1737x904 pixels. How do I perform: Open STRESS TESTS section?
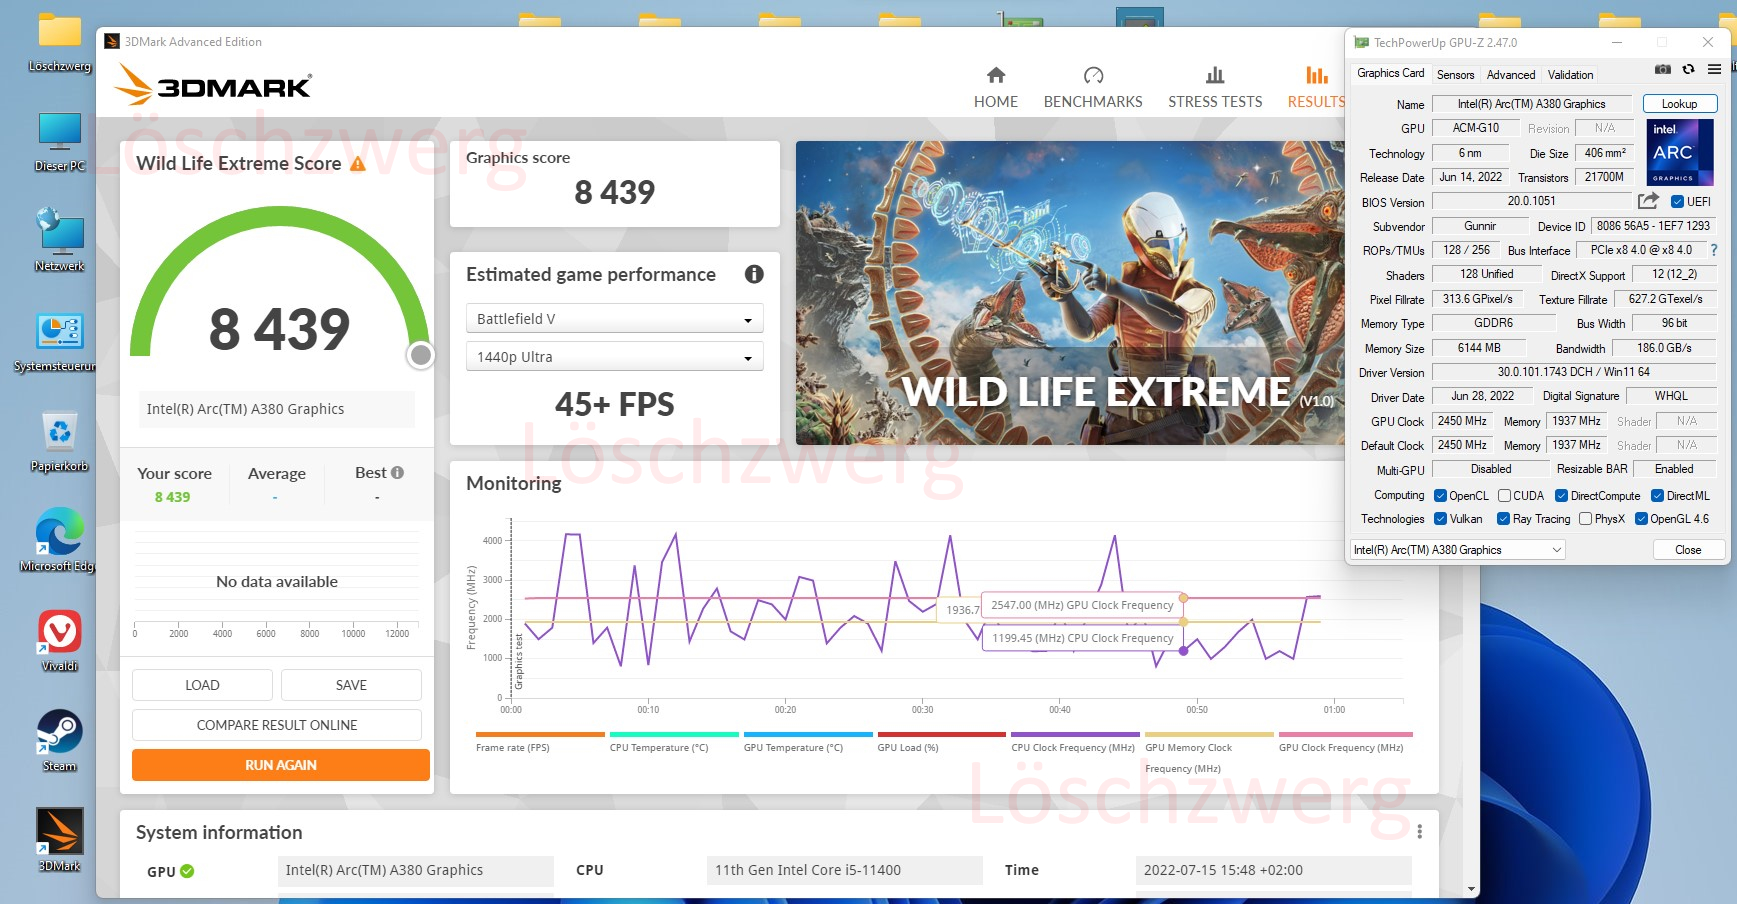coord(1215,87)
